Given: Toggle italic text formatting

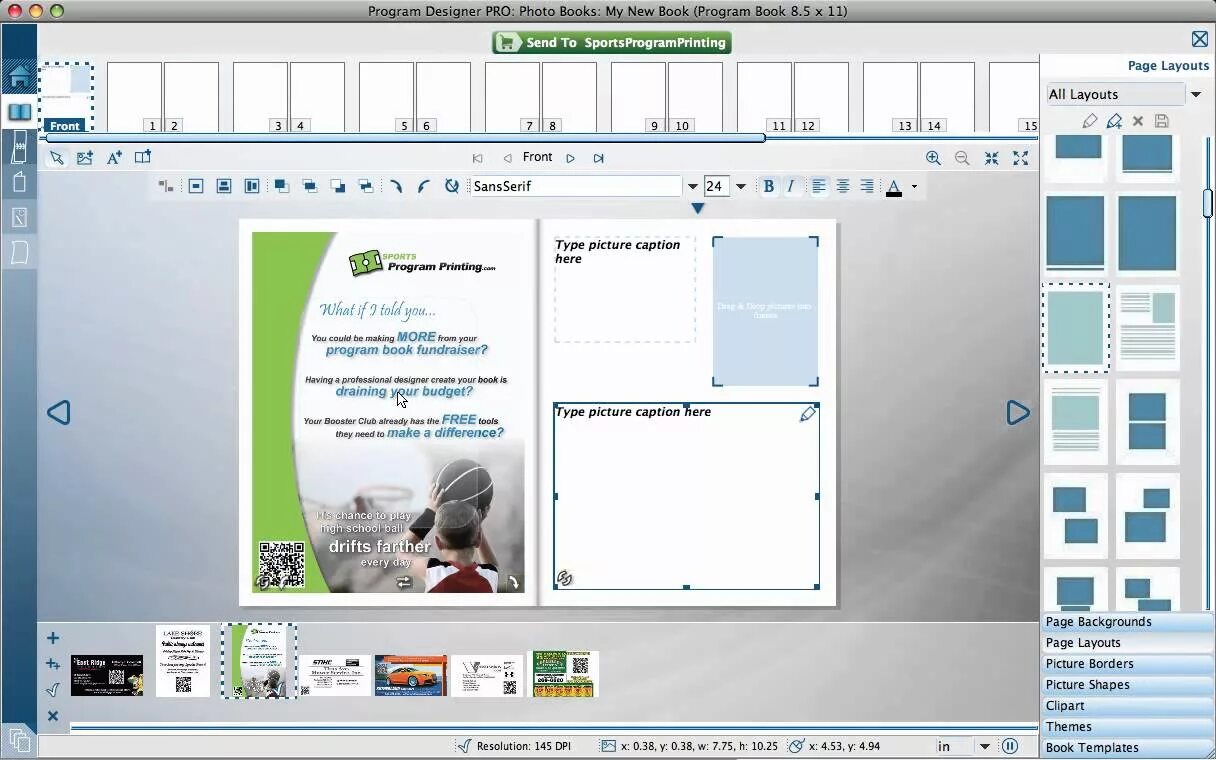Looking at the screenshot, I should (790, 186).
